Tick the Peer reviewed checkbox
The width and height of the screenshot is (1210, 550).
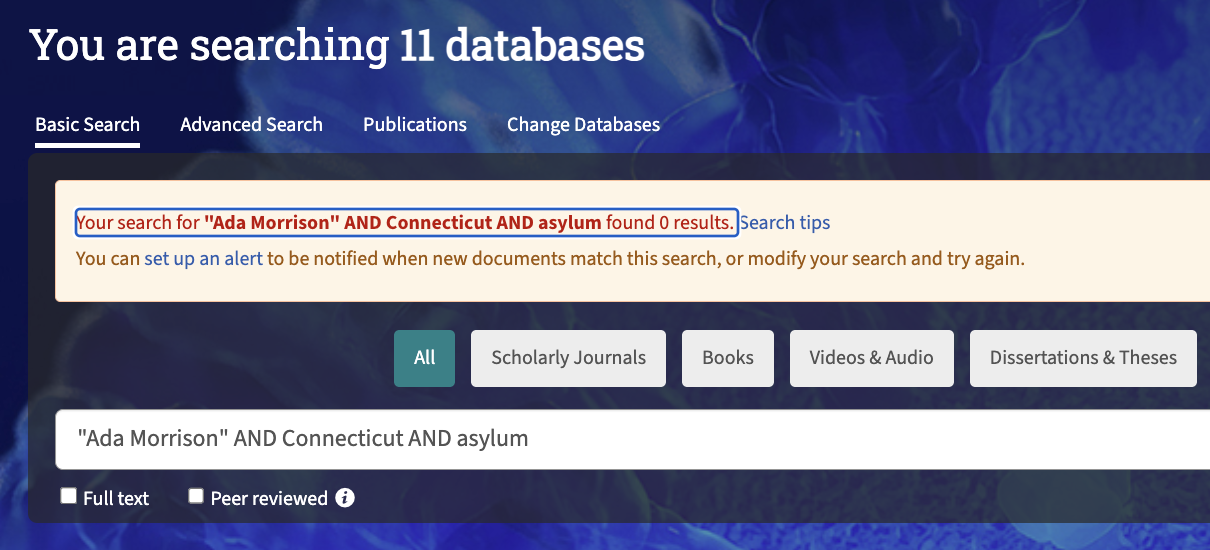click(196, 496)
